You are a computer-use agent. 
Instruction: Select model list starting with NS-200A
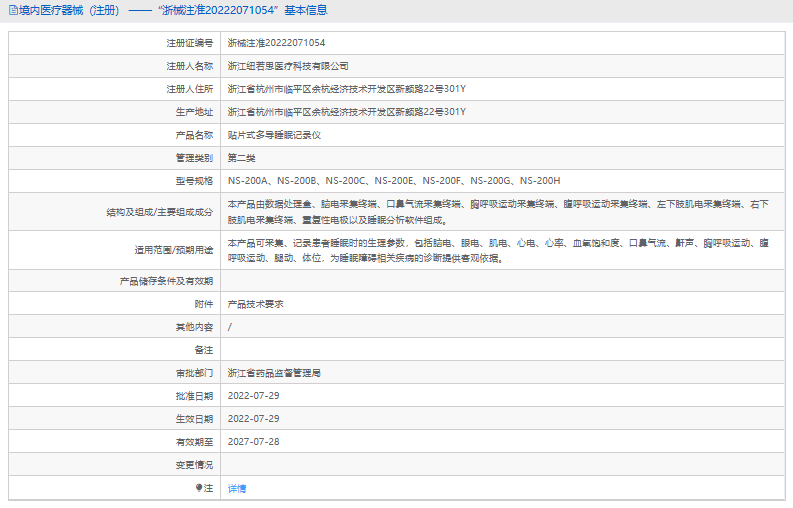pyautogui.click(x=394, y=181)
